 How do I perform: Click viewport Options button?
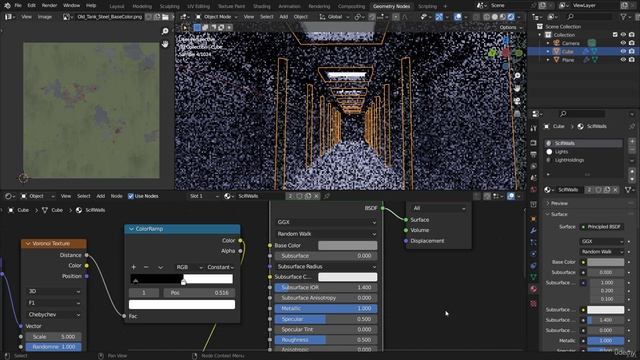coord(511,27)
